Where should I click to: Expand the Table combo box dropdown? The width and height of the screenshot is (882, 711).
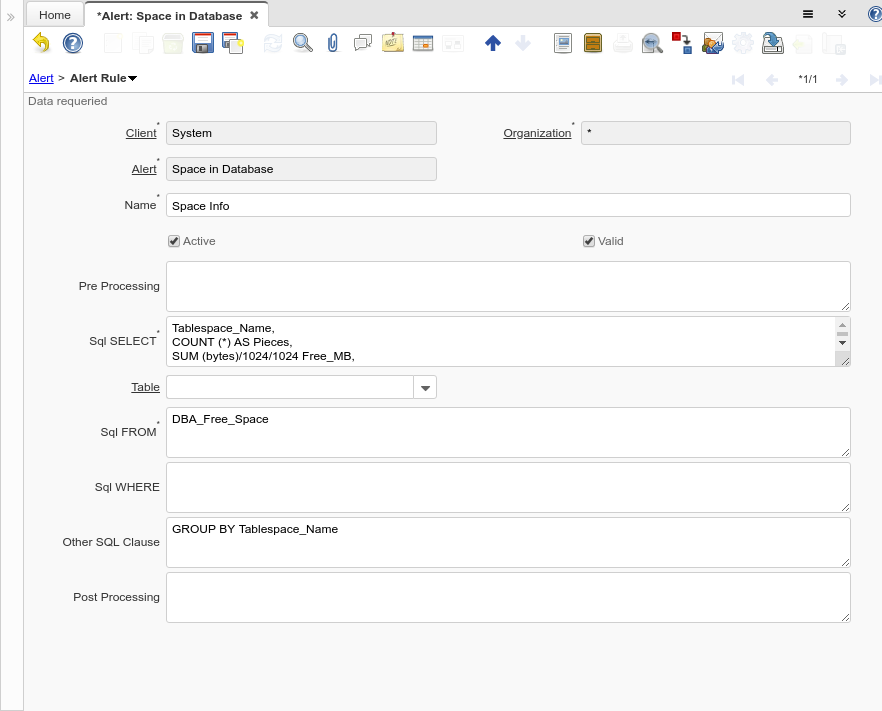point(425,388)
